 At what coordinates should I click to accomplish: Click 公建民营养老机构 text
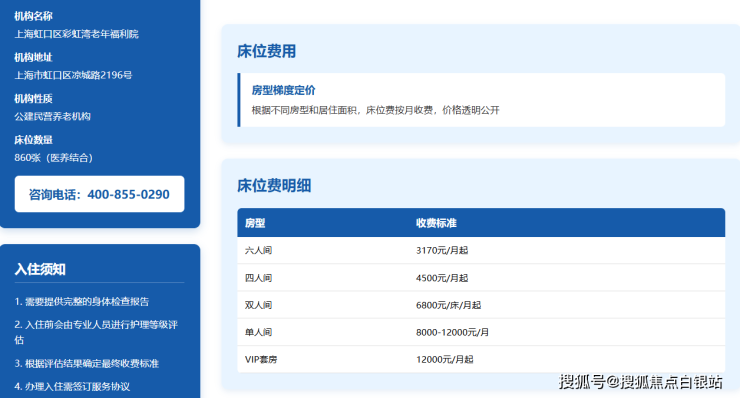[52, 116]
